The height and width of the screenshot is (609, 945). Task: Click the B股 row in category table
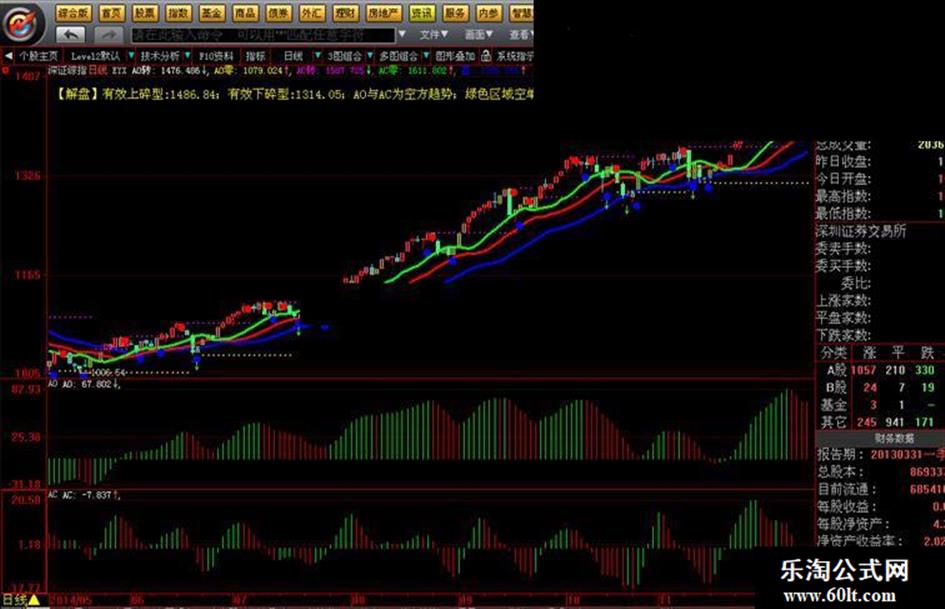pyautogui.click(x=881, y=388)
